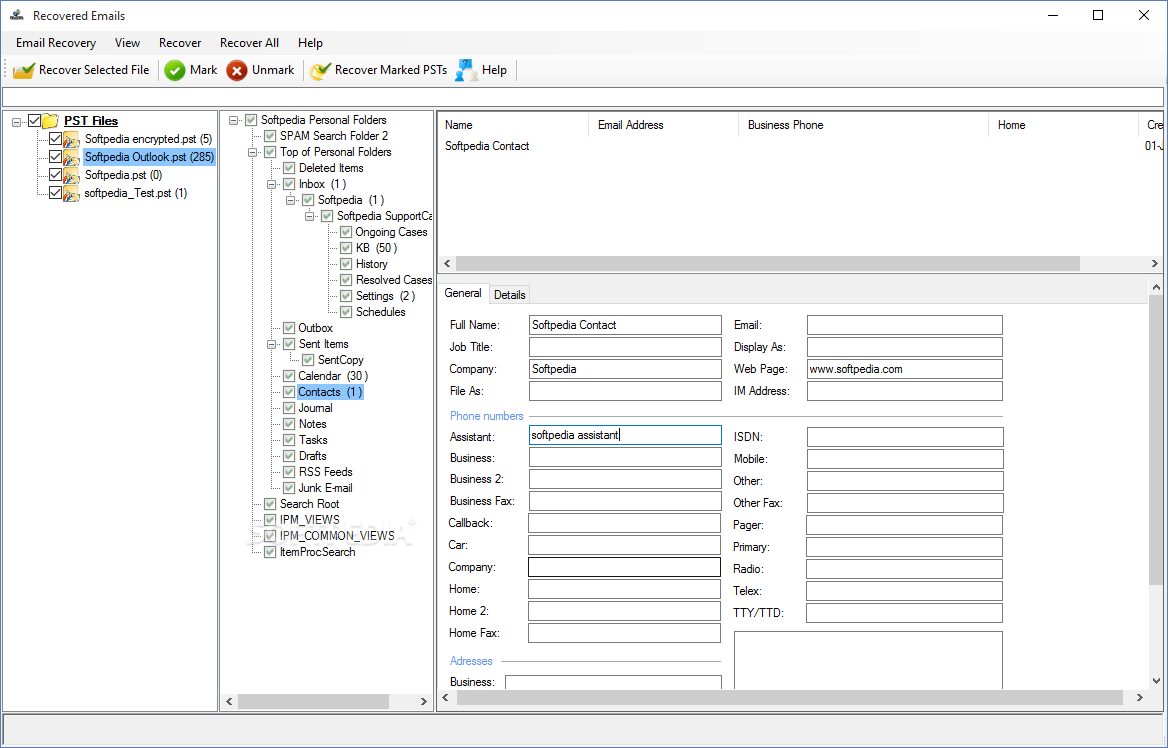Click the Home column header

pyautogui.click(x=1064, y=125)
